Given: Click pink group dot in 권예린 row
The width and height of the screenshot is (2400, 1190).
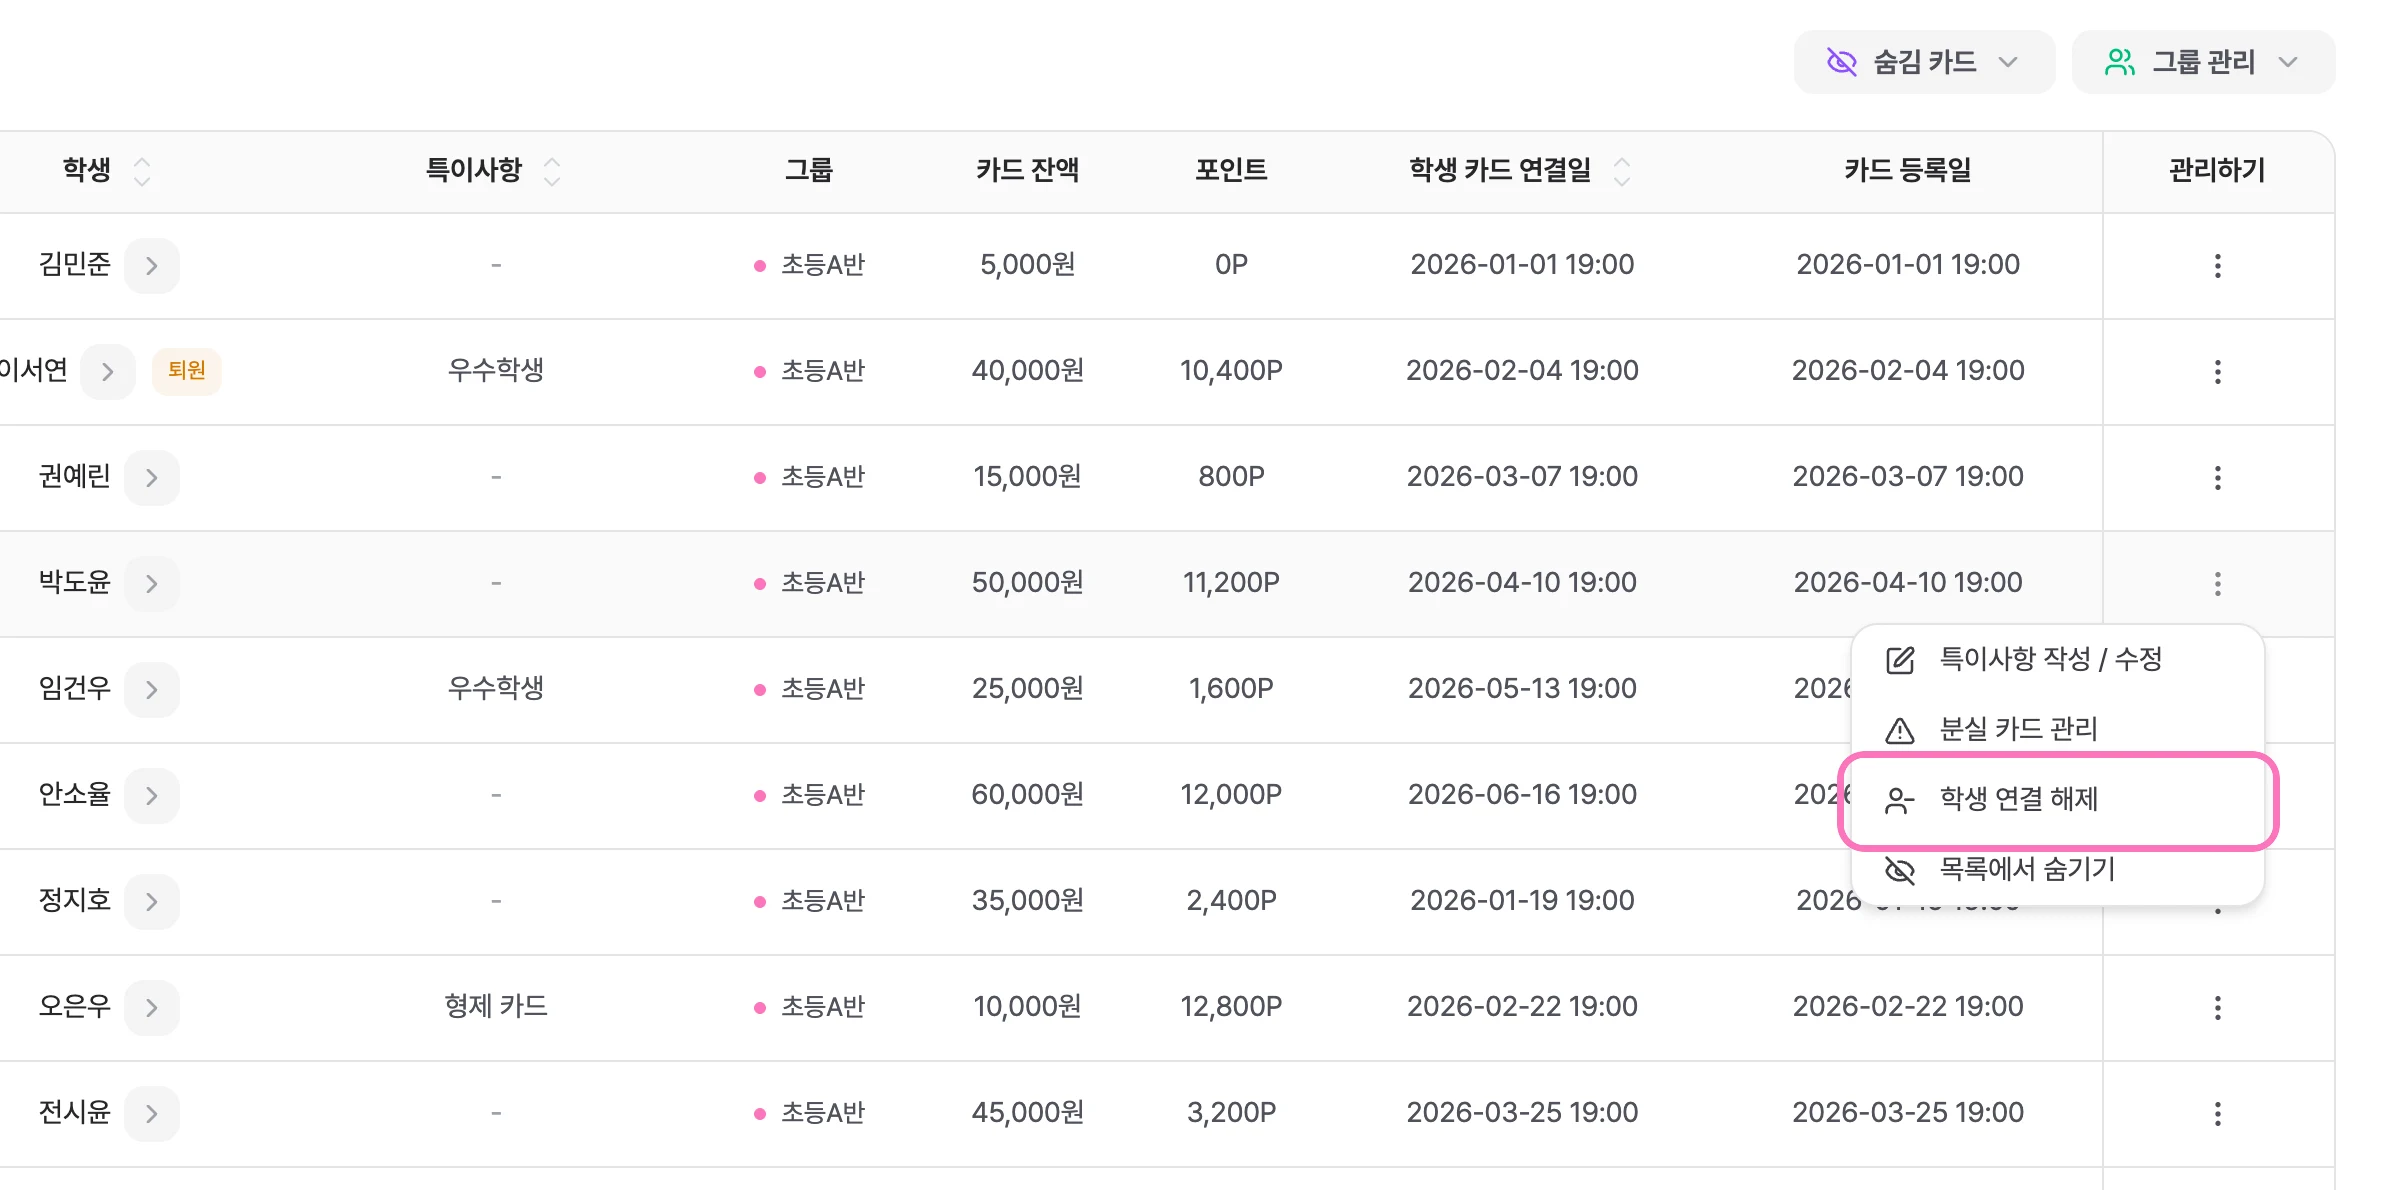Looking at the screenshot, I should pos(760,478).
